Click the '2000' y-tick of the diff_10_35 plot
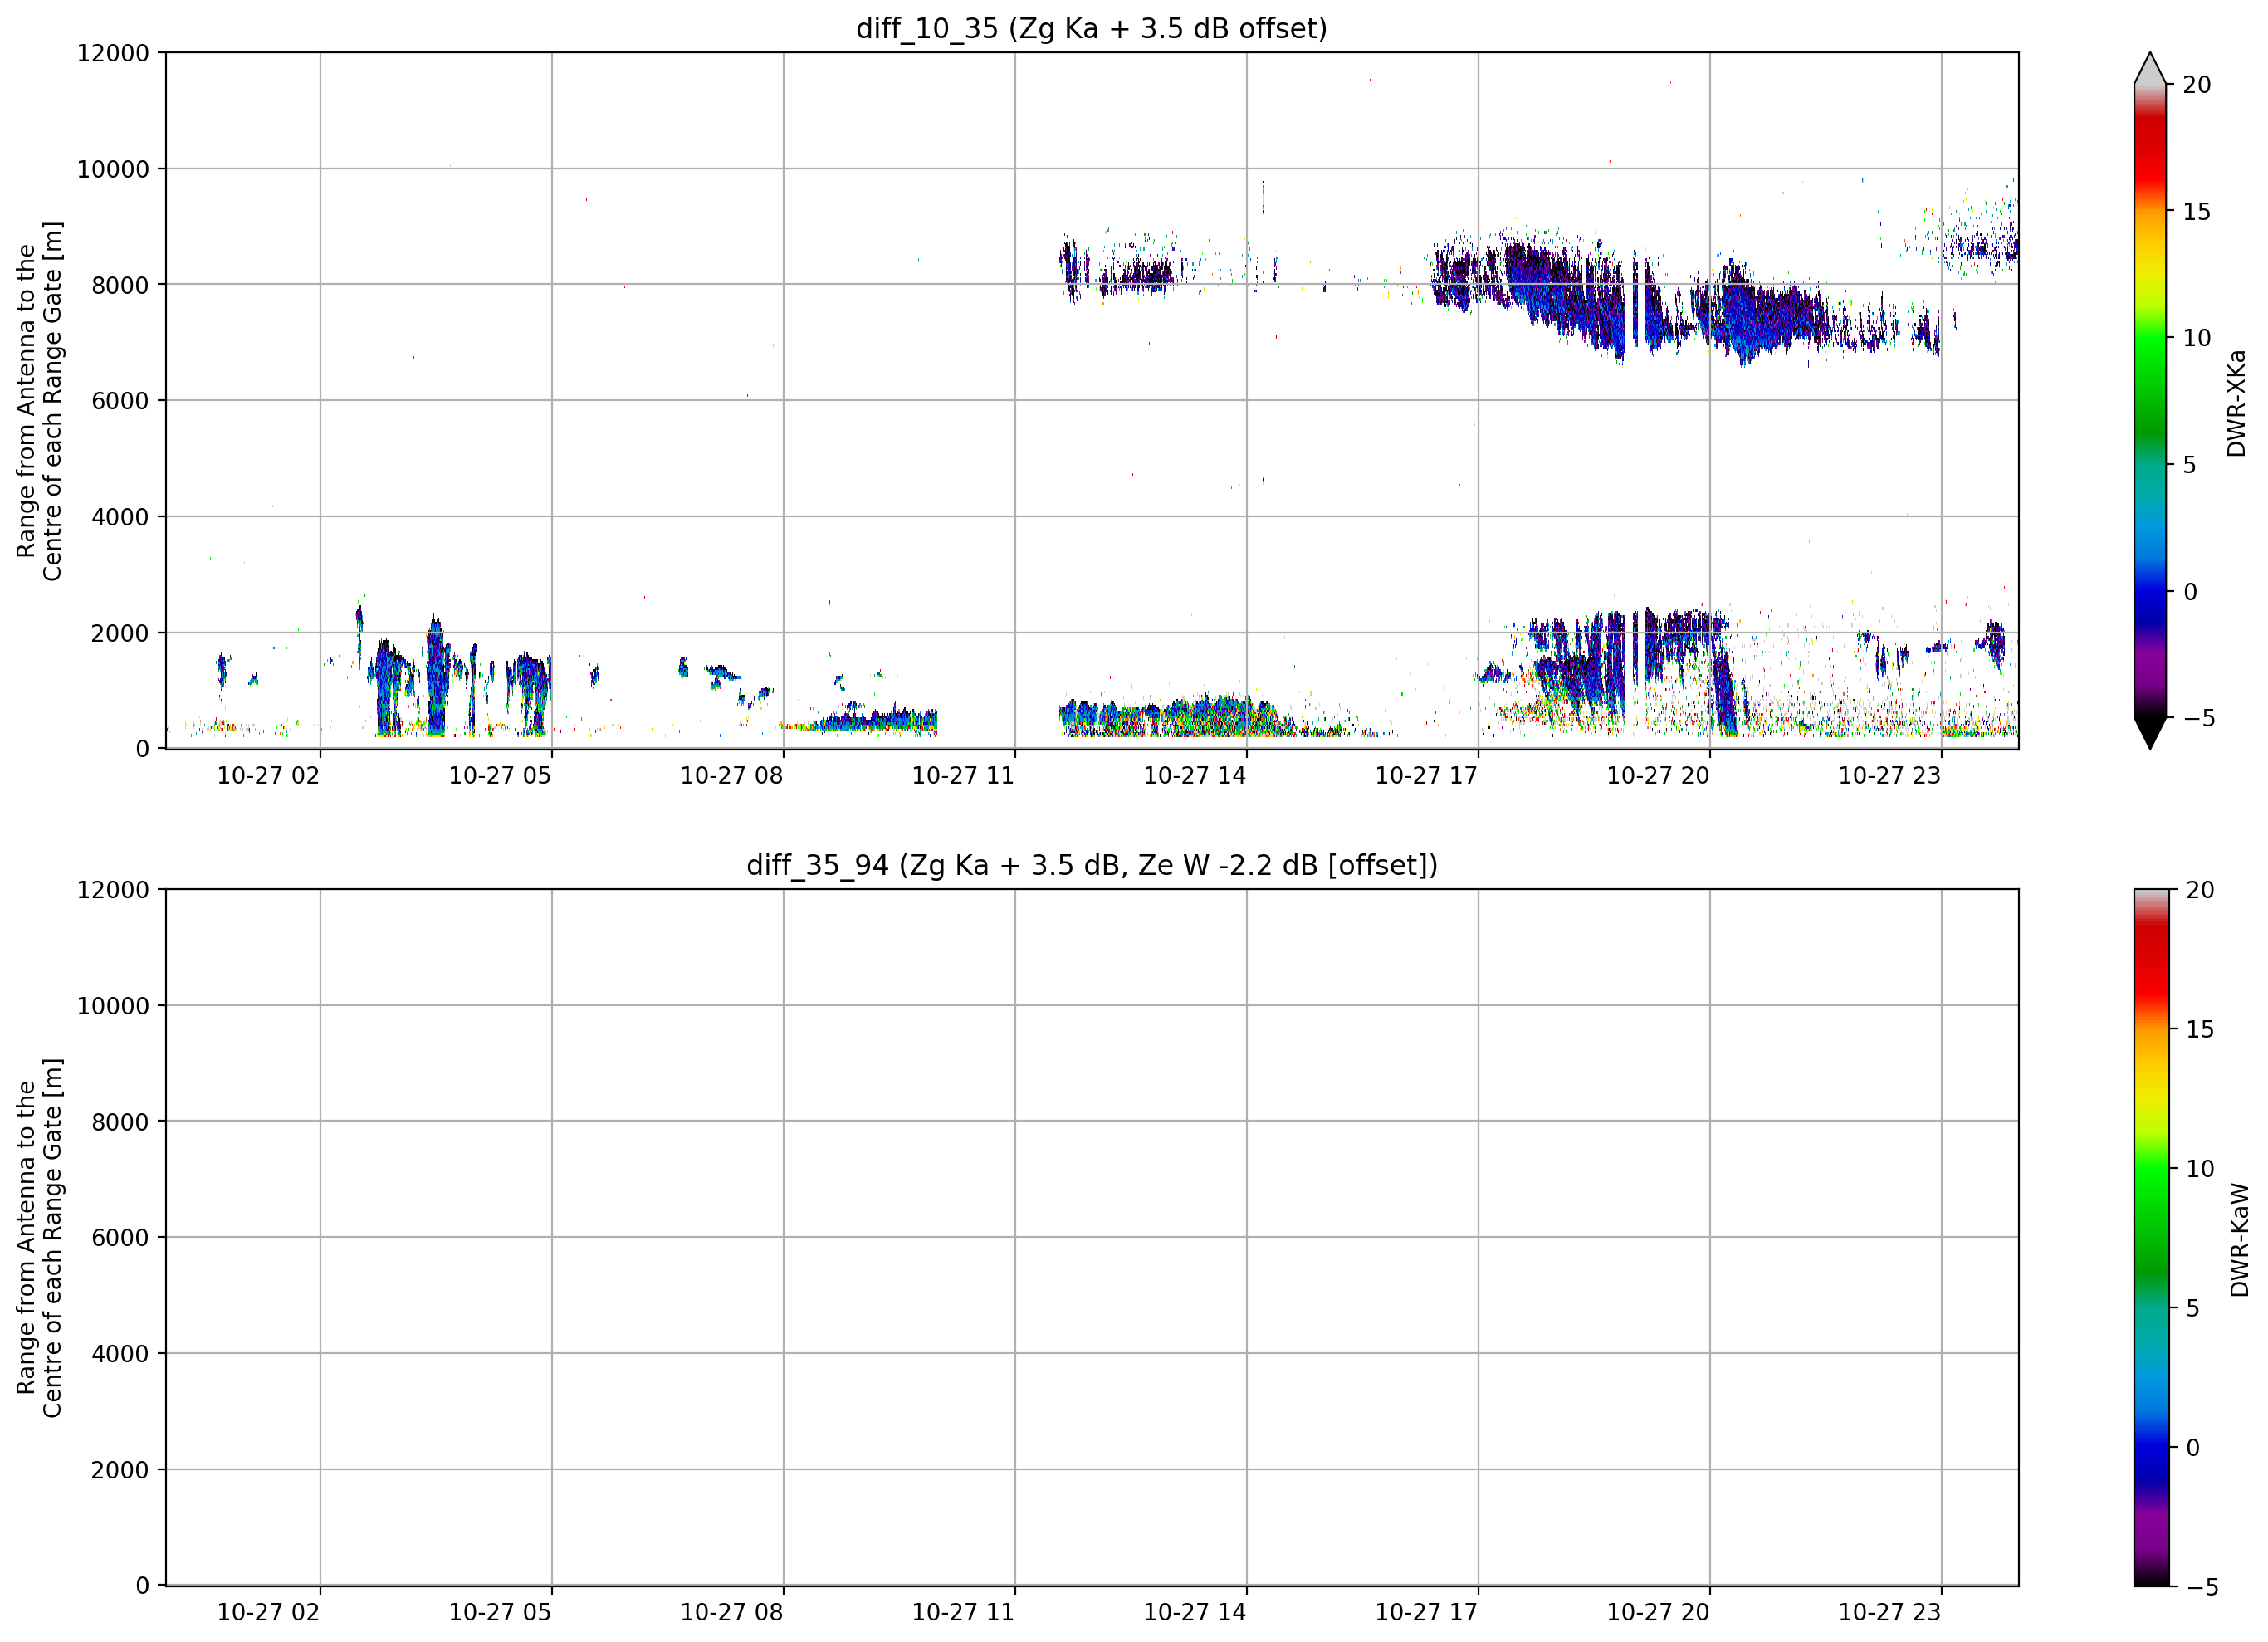The height and width of the screenshot is (1642, 2268). pyautogui.click(x=120, y=634)
